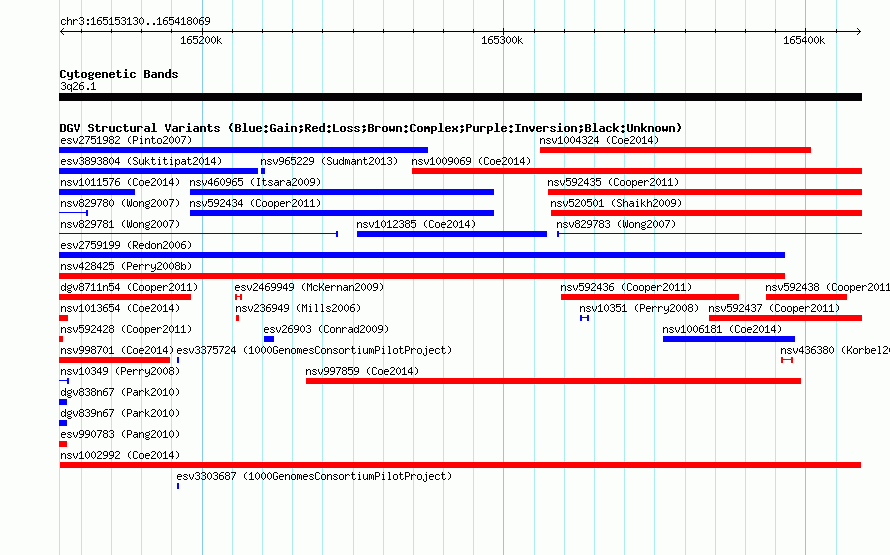Click the nsv592435 (Cooper2011) label
The image size is (890, 555).
point(613,182)
